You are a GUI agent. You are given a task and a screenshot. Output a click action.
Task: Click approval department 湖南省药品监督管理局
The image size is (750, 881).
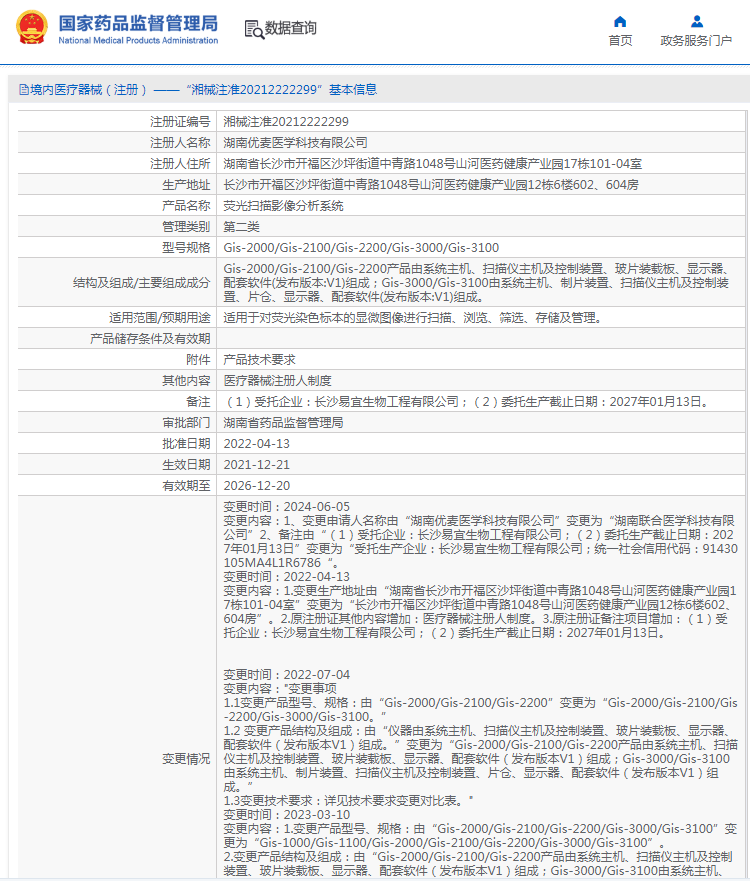(283, 423)
